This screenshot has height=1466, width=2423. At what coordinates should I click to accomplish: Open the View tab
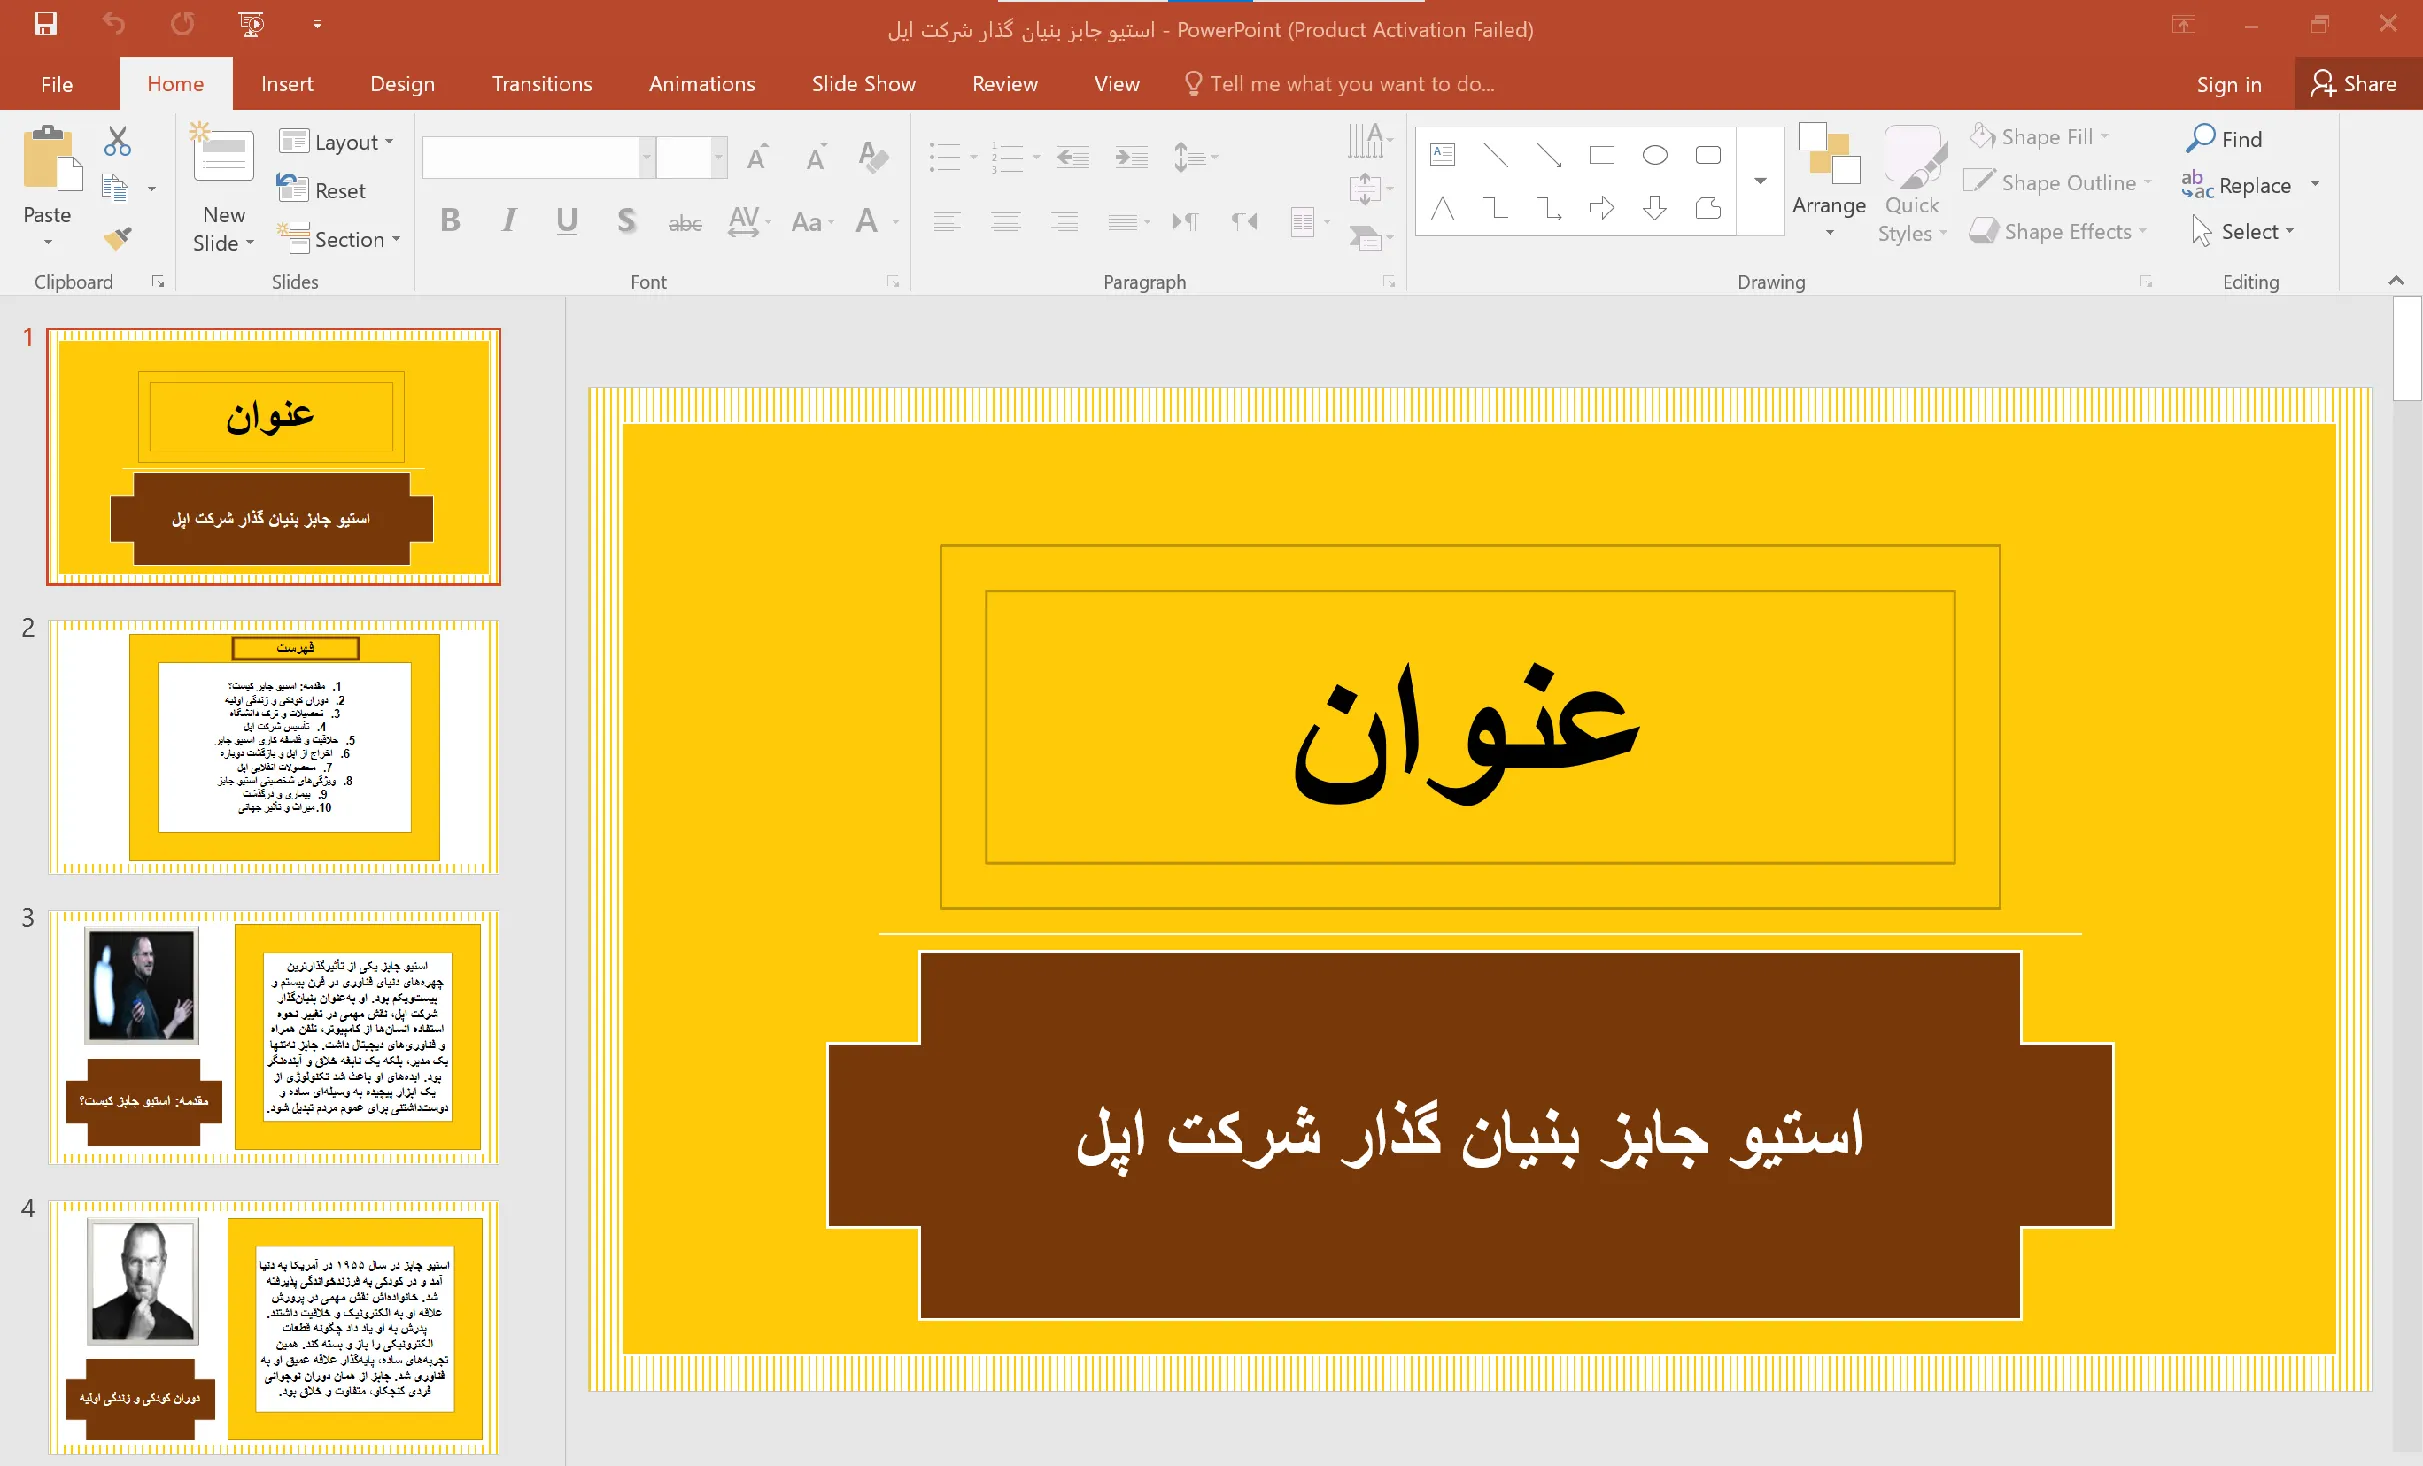point(1117,84)
